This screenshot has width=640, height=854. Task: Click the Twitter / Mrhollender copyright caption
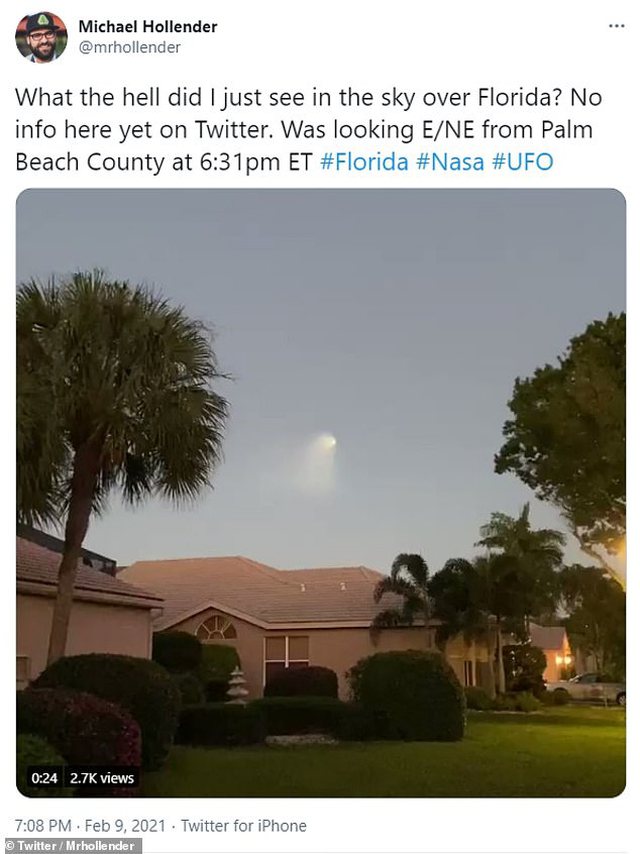tap(70, 846)
